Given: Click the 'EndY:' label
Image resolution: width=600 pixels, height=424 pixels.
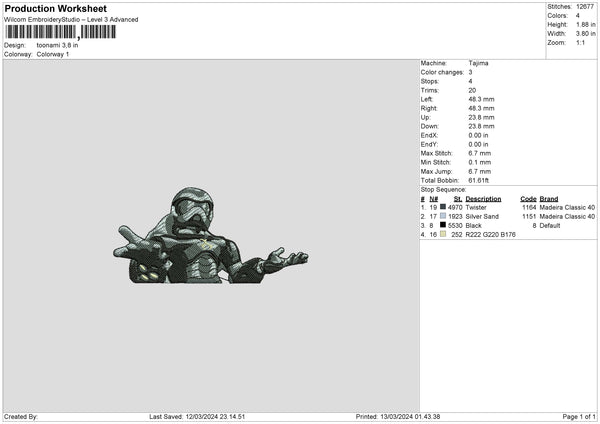Looking at the screenshot, I should click(x=429, y=144).
